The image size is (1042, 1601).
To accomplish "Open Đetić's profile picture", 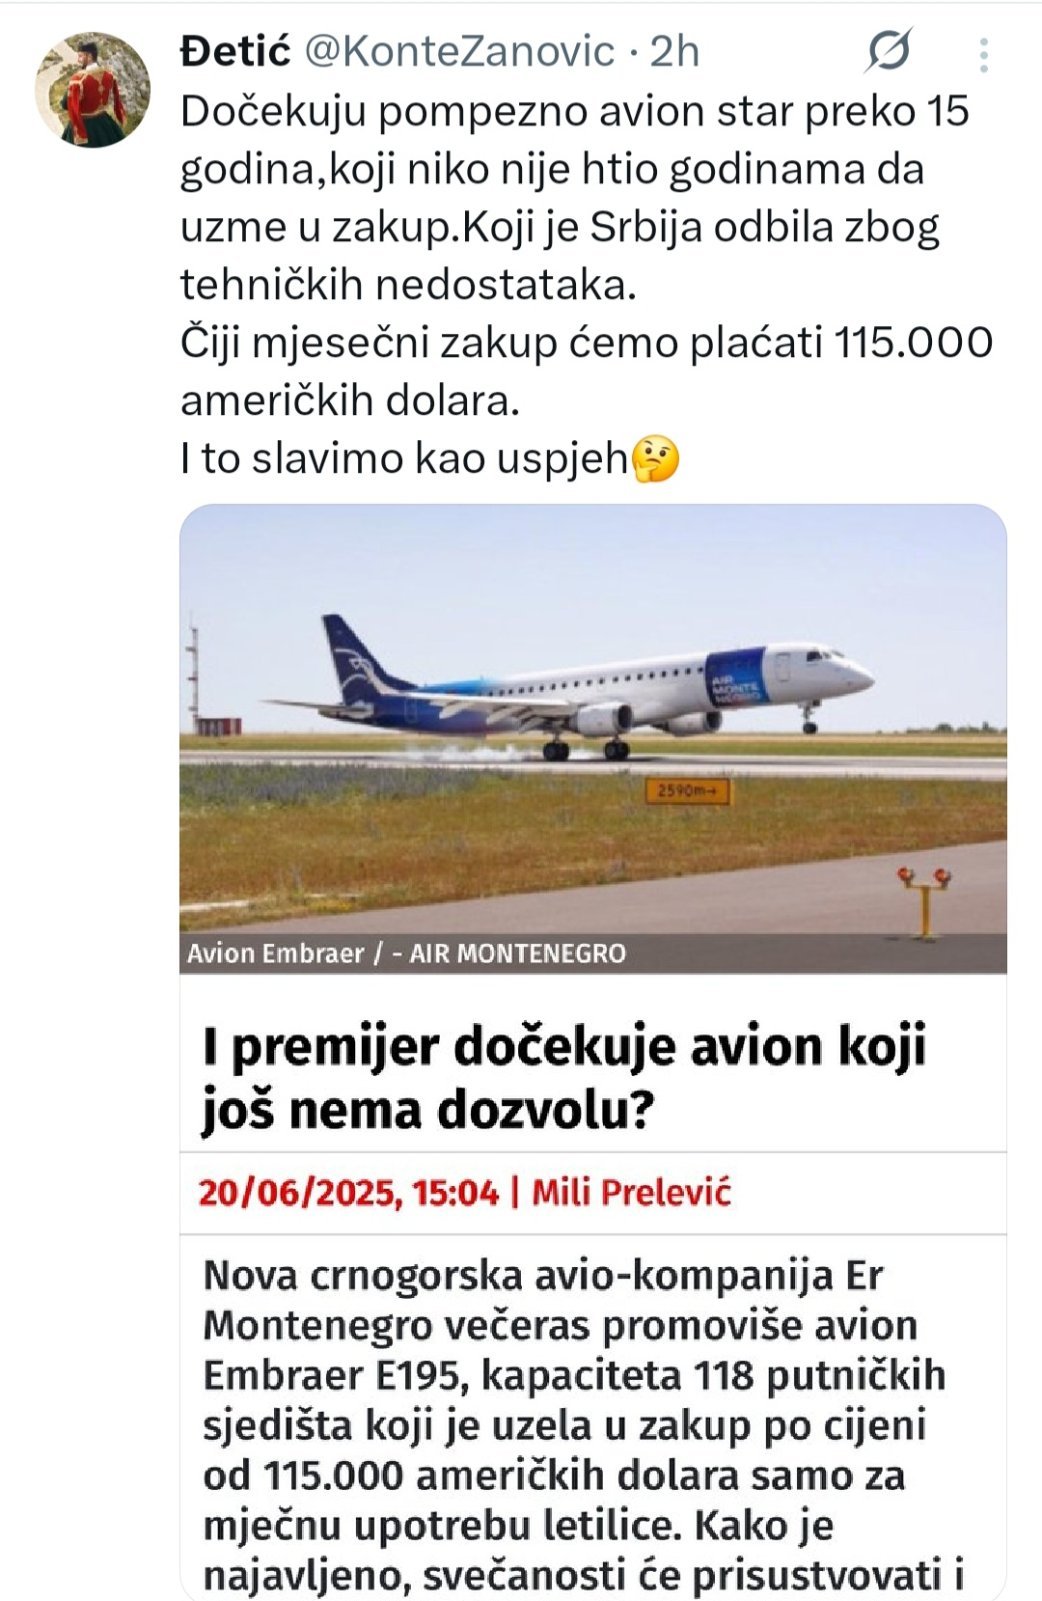I will (93, 90).
